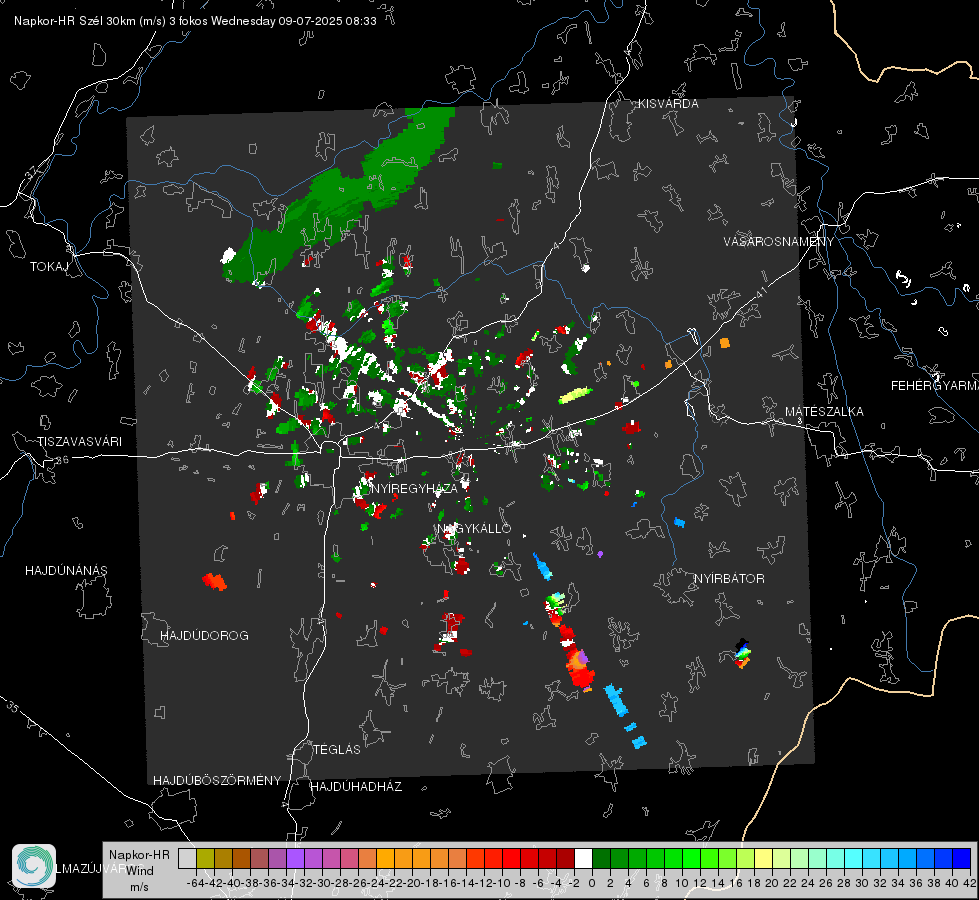The image size is (979, 900).
Task: Select the MÁTÉSZALKA label
Action: tap(824, 412)
